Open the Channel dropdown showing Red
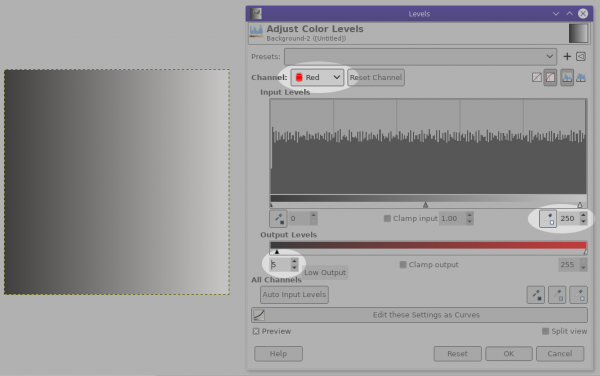This screenshot has width=600, height=376. pos(317,77)
